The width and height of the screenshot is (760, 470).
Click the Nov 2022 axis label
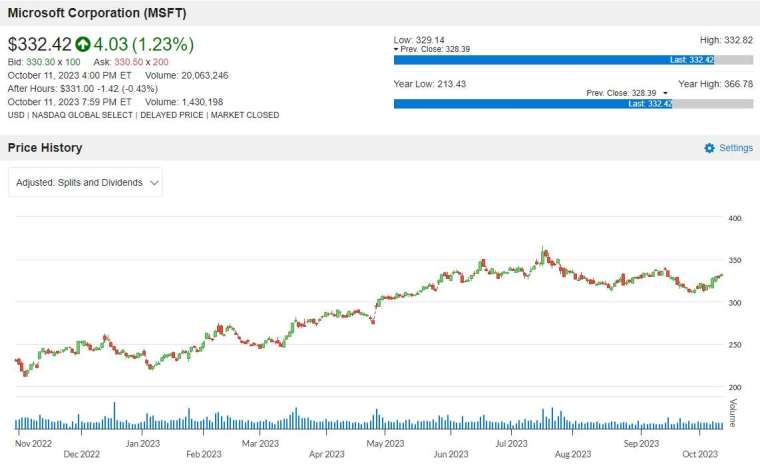33,443
